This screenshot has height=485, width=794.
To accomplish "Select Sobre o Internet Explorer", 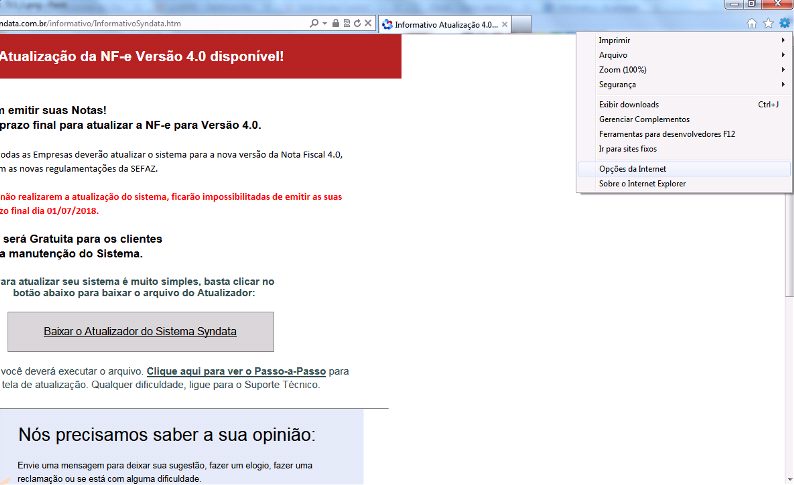I will (x=685, y=183).
